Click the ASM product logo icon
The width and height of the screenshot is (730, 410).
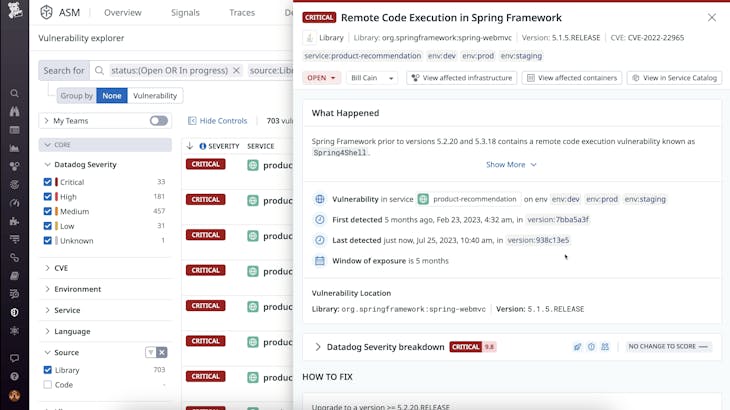click(x=47, y=13)
